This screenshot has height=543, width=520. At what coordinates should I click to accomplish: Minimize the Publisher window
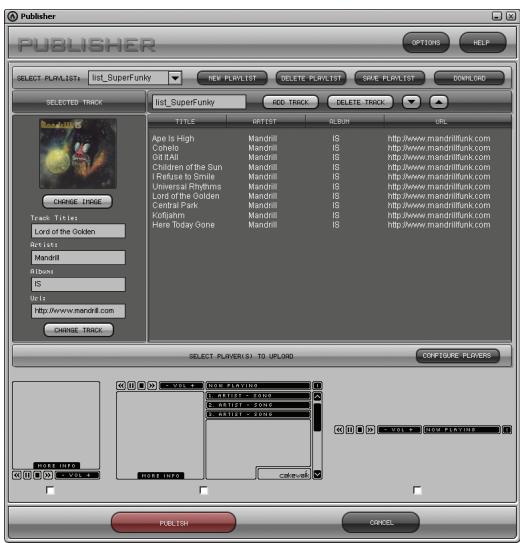click(497, 16)
